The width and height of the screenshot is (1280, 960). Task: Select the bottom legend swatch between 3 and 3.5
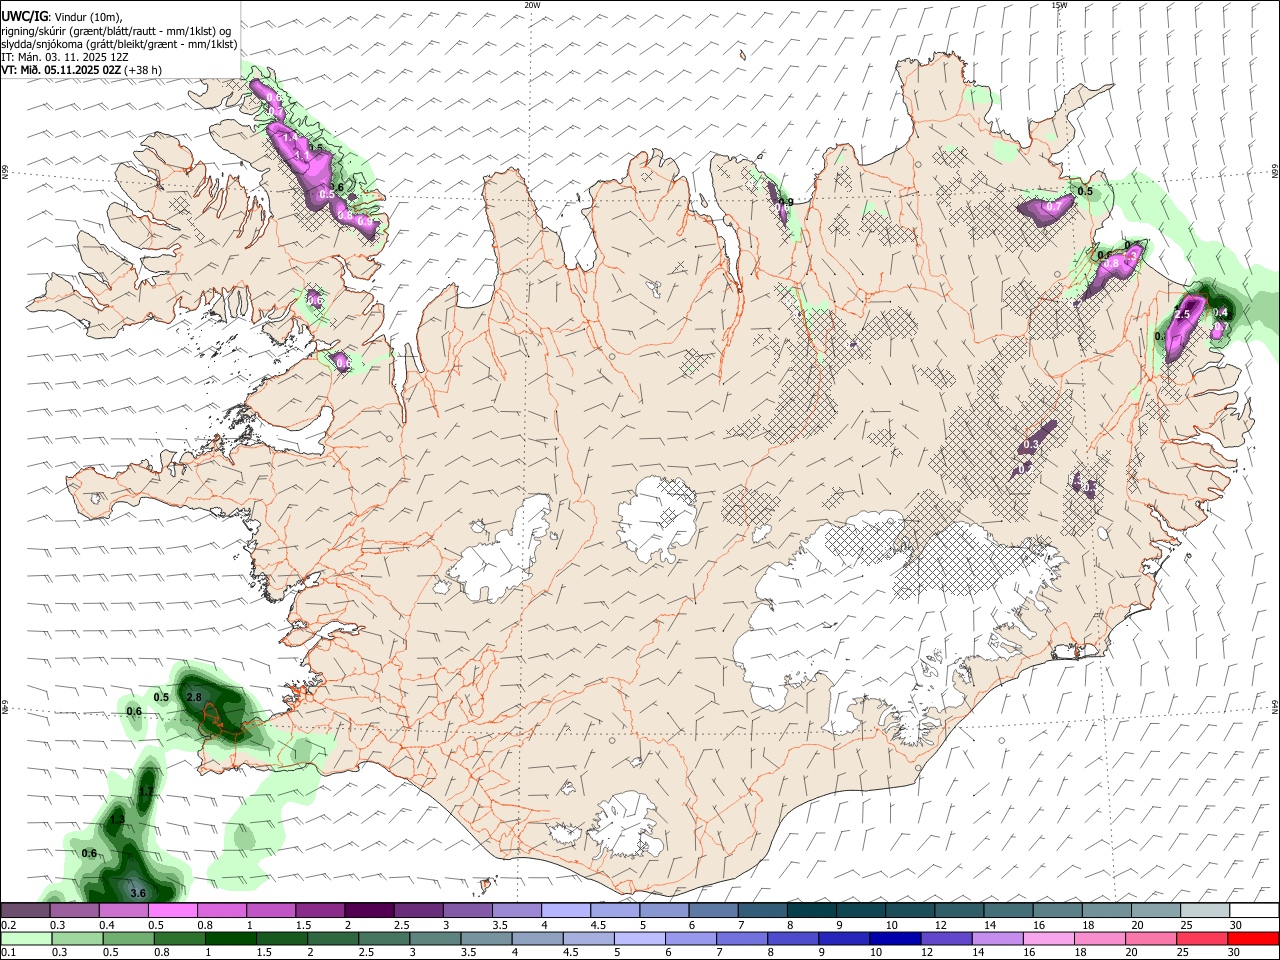435,938
